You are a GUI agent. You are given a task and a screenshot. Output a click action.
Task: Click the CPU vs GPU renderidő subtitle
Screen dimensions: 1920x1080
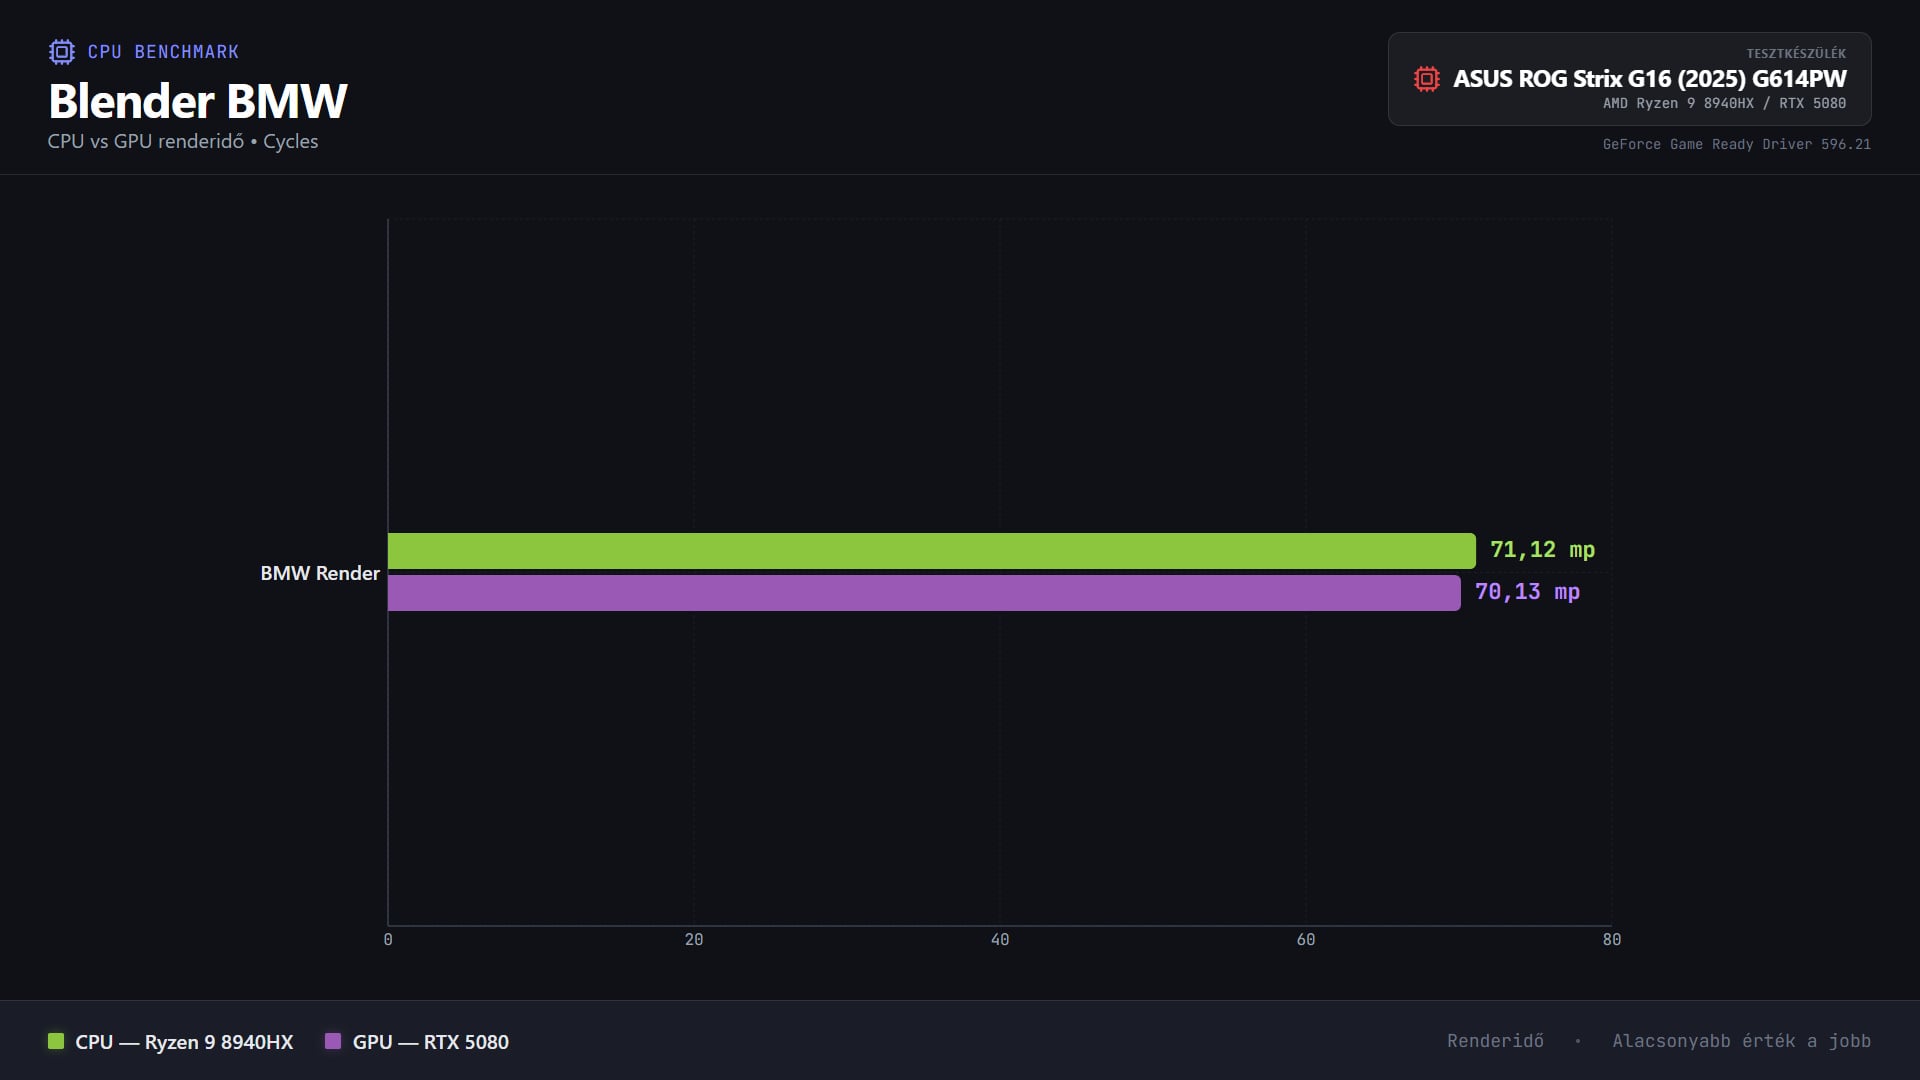[x=183, y=142]
